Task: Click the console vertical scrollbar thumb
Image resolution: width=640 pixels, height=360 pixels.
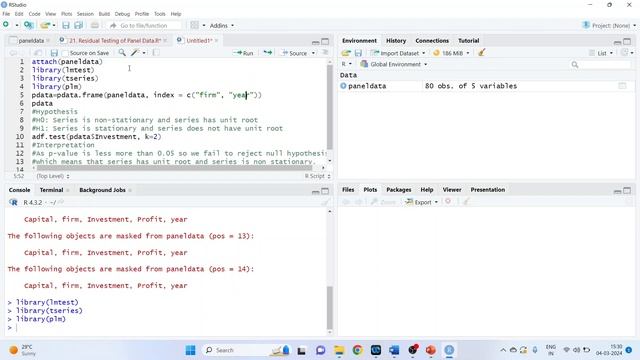Action: tap(329, 308)
